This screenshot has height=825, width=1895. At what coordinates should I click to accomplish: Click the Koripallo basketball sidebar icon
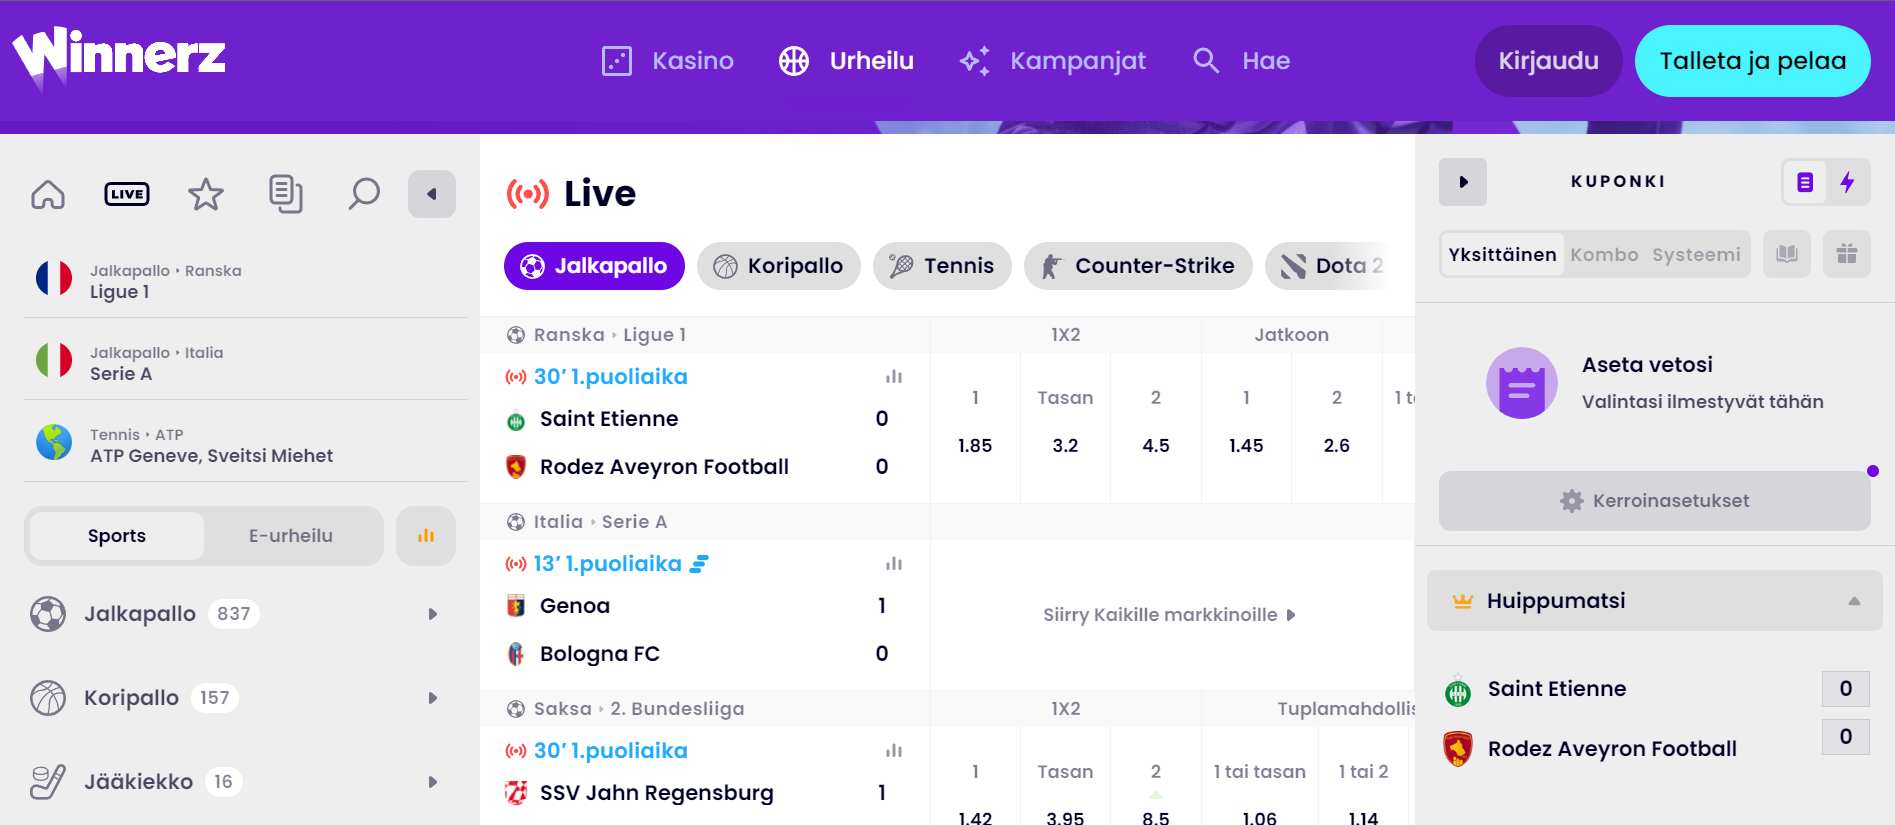[x=48, y=698]
